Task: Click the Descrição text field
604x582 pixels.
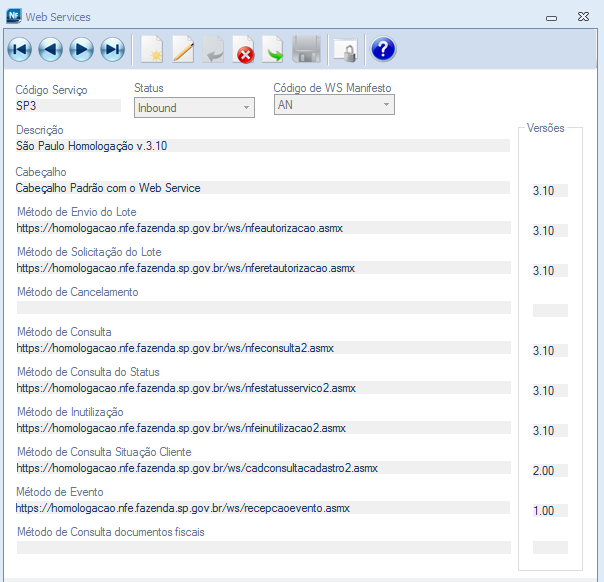Action: pos(262,146)
